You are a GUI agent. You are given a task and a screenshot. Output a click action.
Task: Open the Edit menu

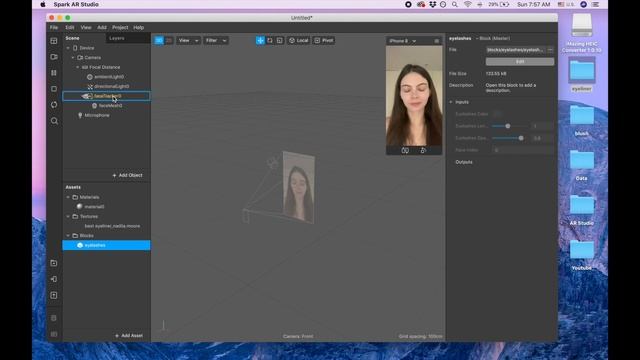[70, 27]
